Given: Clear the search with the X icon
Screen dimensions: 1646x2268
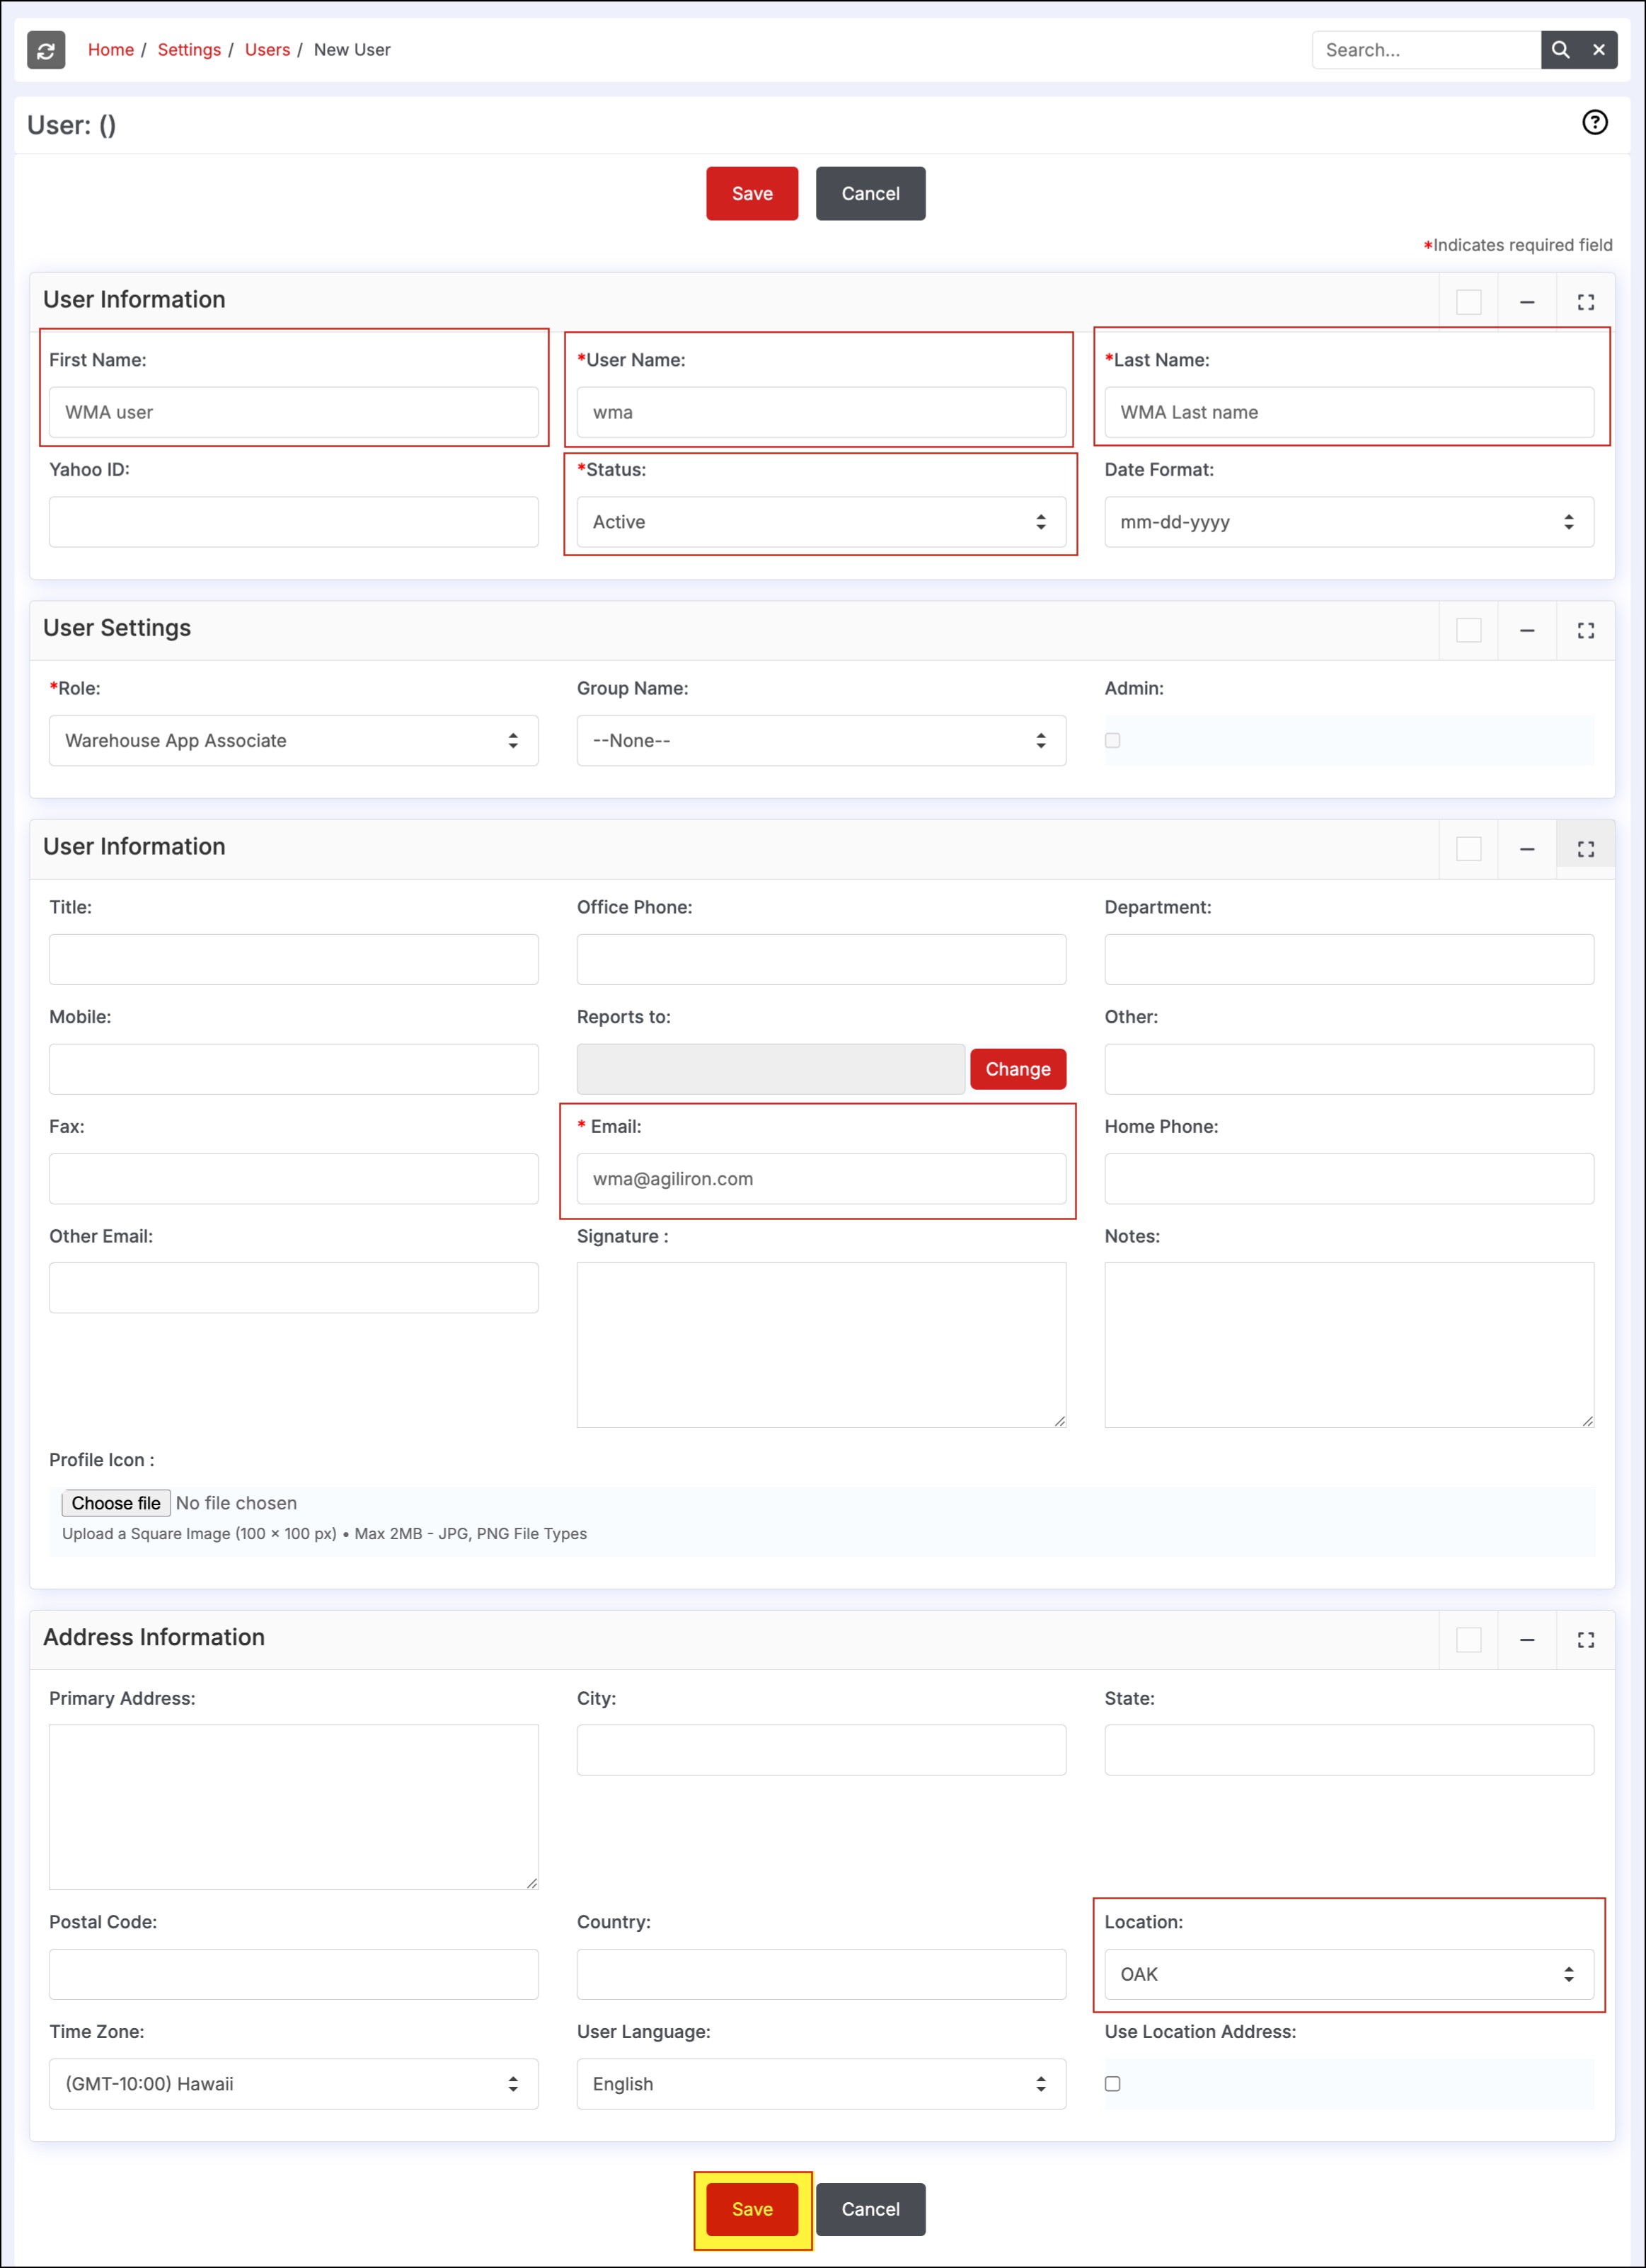Looking at the screenshot, I should point(1599,50).
